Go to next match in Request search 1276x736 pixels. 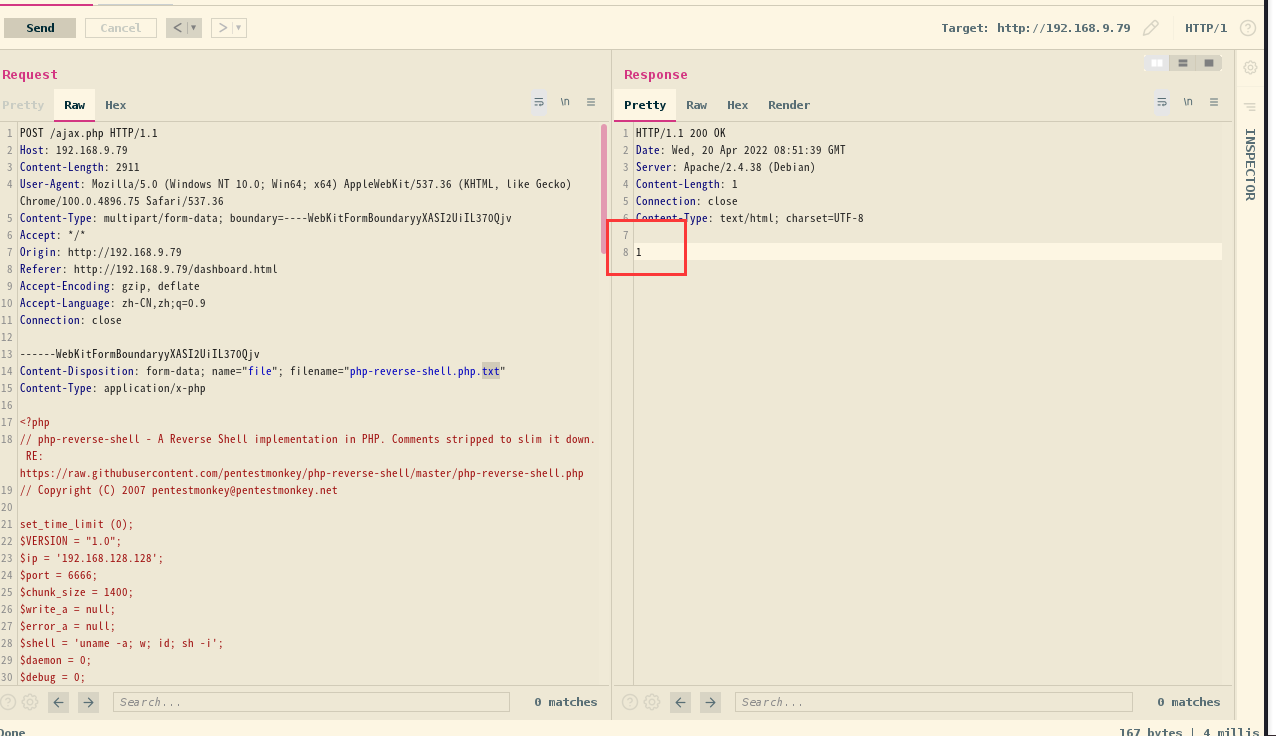click(x=89, y=702)
